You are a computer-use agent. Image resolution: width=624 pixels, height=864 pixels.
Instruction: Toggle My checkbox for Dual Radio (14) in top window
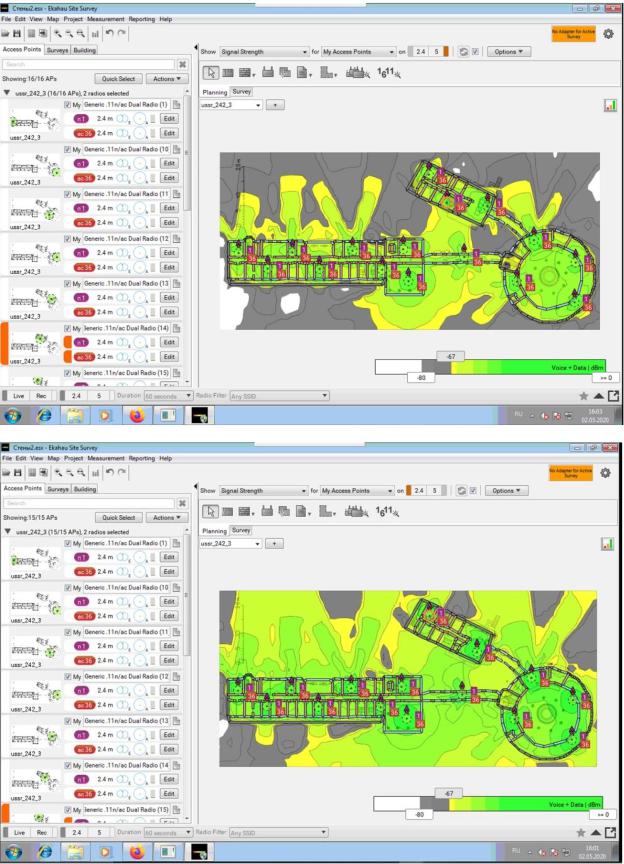pyautogui.click(x=68, y=328)
